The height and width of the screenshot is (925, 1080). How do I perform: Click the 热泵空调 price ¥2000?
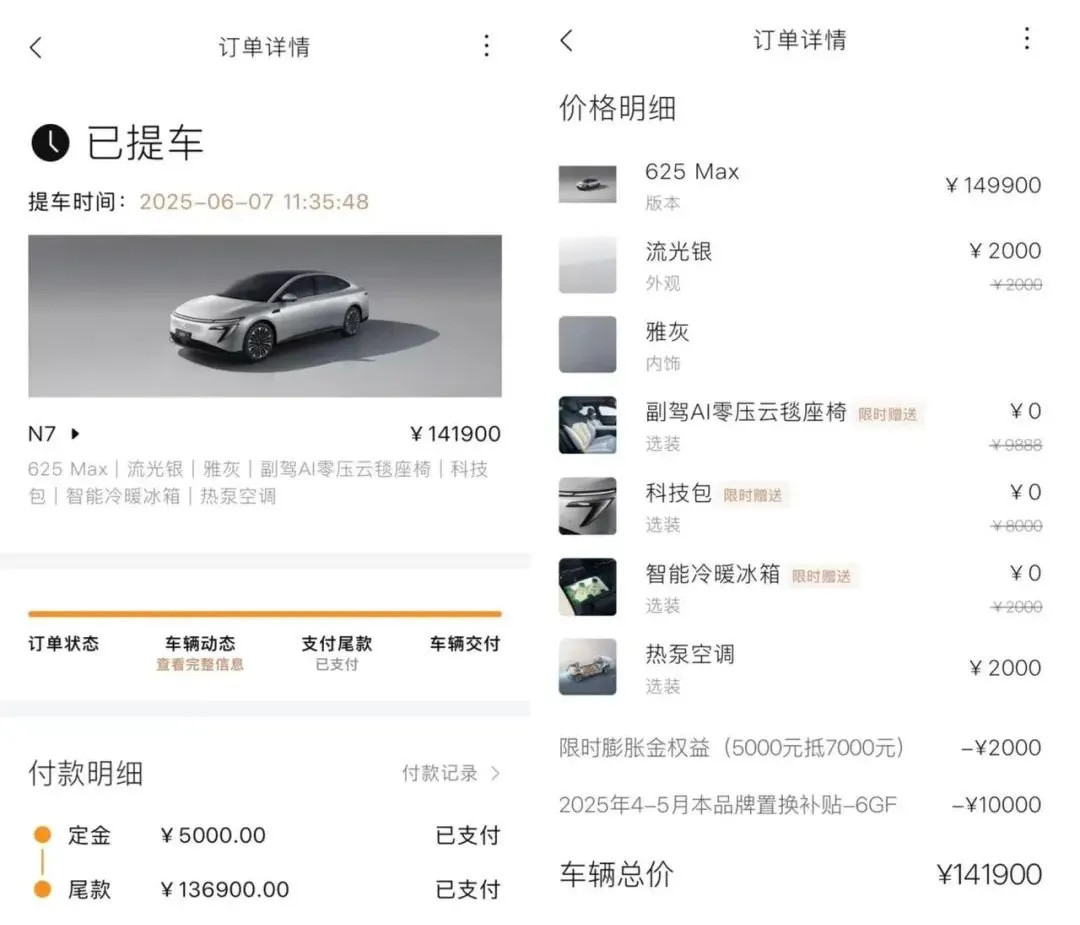point(1005,667)
